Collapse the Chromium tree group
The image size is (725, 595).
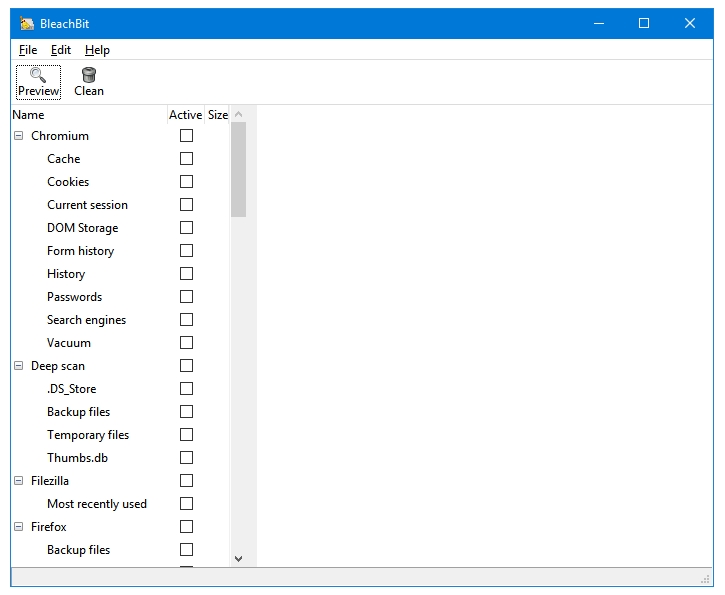click(18, 135)
